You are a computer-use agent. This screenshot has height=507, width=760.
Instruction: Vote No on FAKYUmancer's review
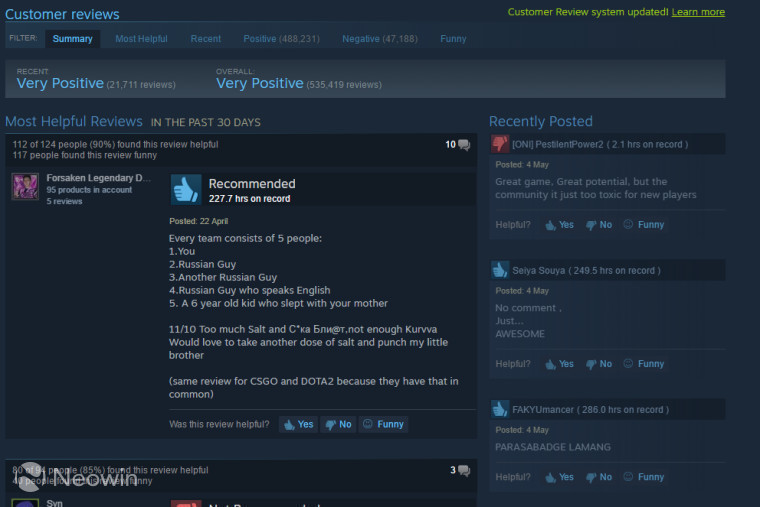point(599,477)
